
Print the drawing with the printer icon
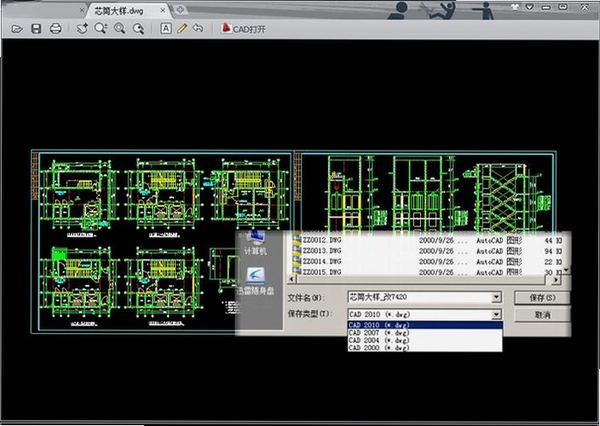click(55, 29)
